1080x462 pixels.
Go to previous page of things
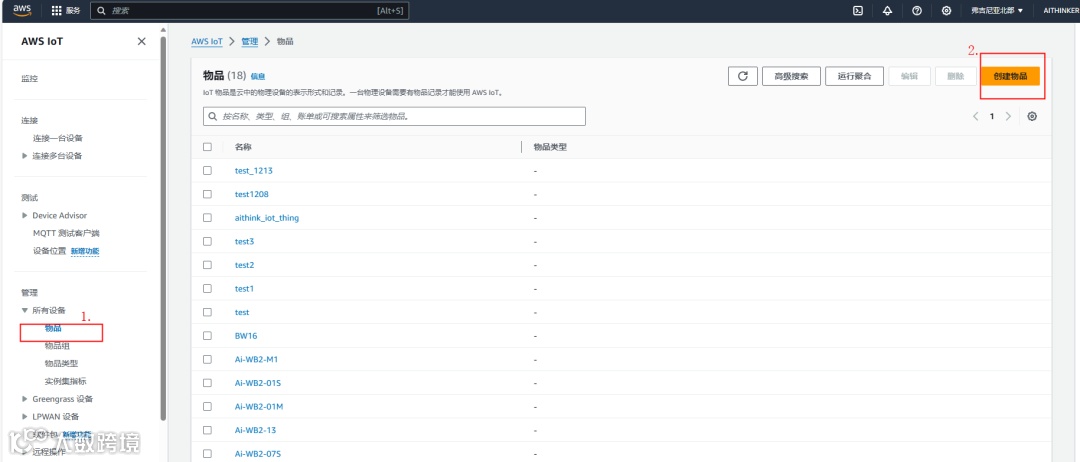coord(975,116)
